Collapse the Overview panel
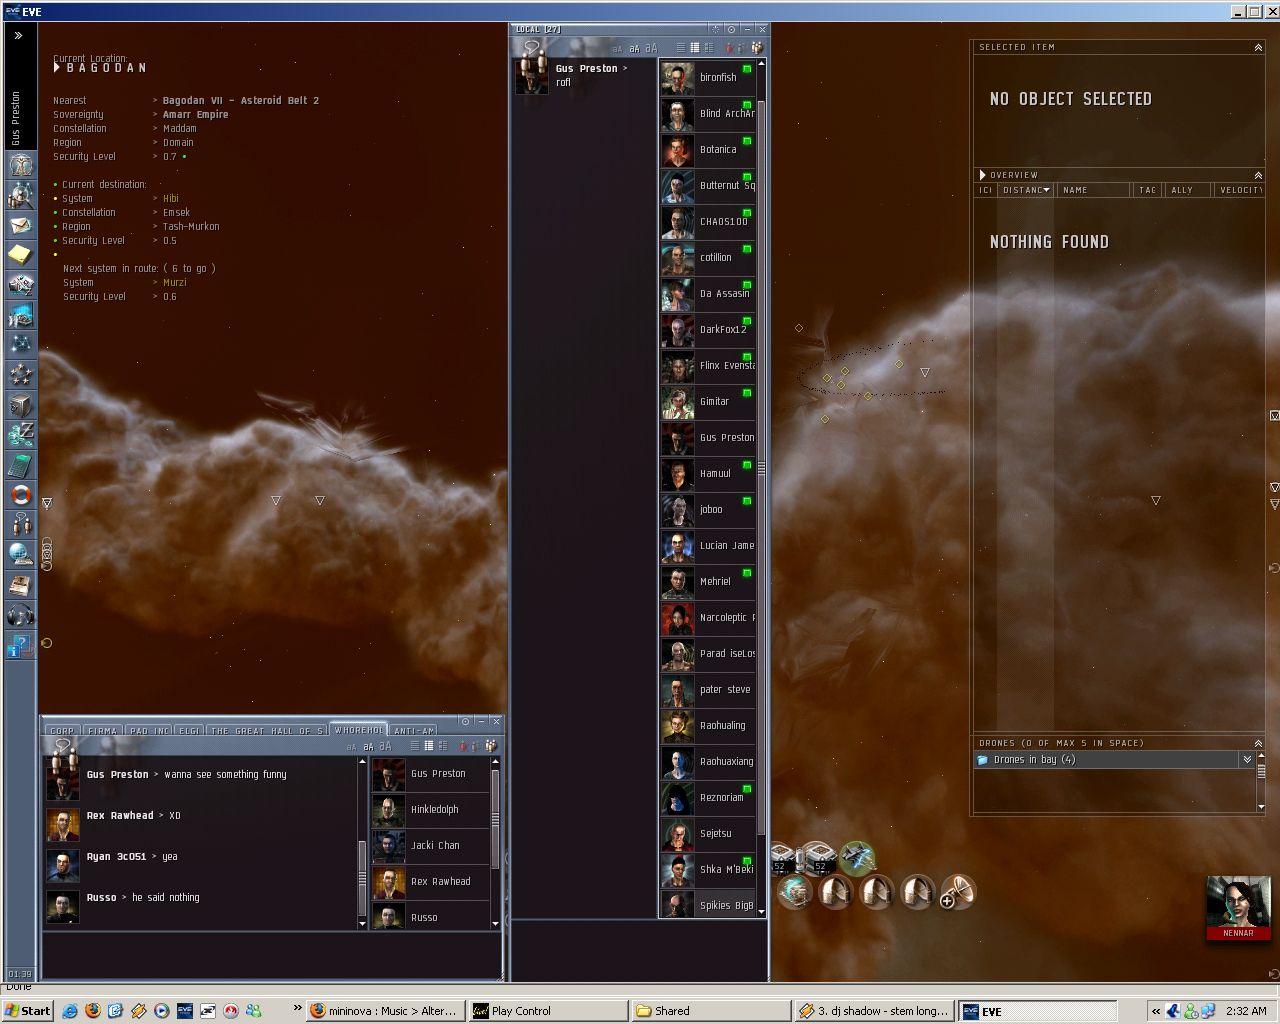1280x1024 pixels. tap(1258, 175)
